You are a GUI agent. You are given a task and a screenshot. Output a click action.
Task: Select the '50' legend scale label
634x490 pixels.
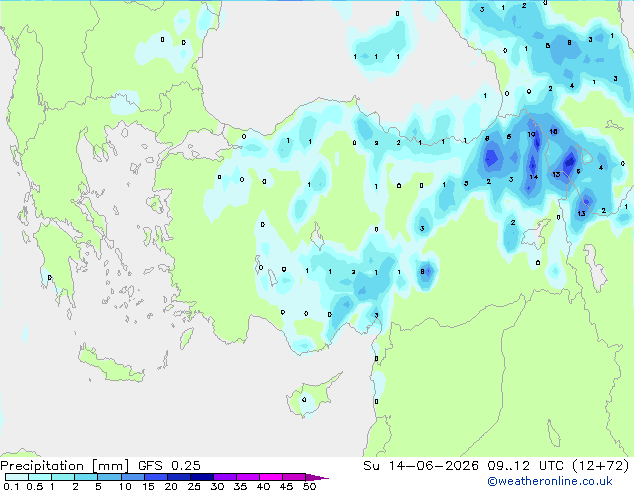click(309, 486)
